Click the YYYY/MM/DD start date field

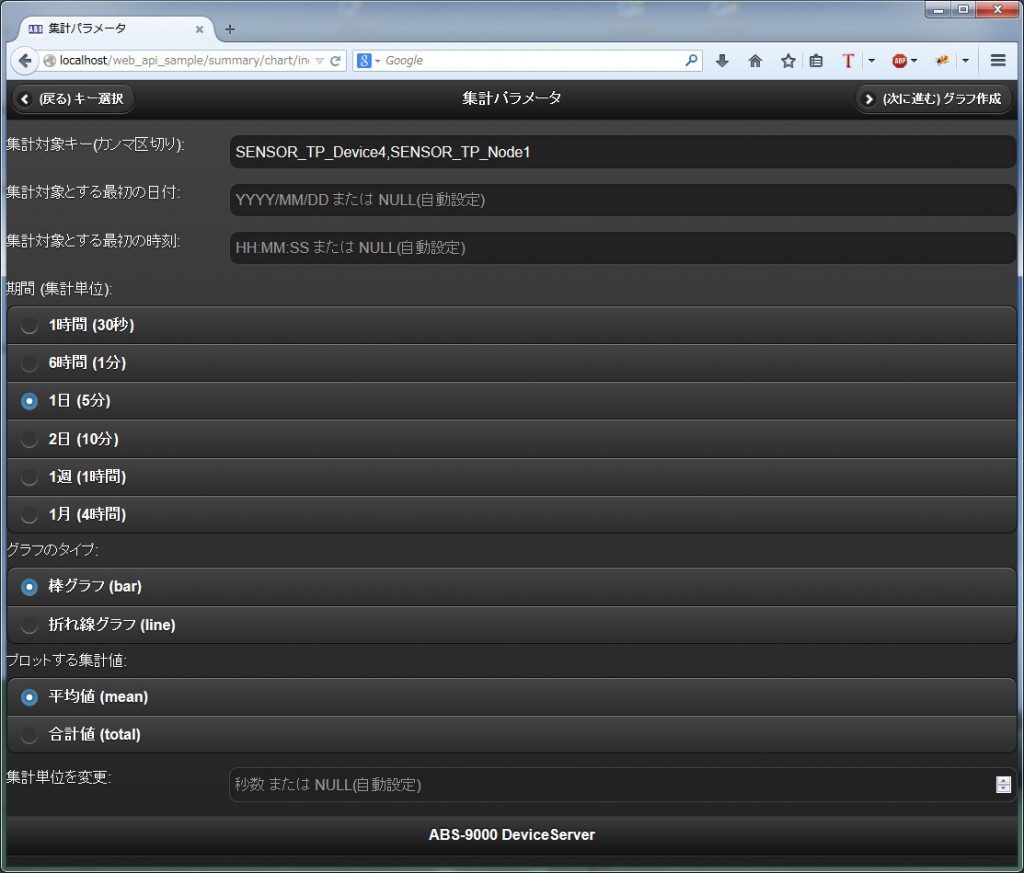[x=622, y=200]
